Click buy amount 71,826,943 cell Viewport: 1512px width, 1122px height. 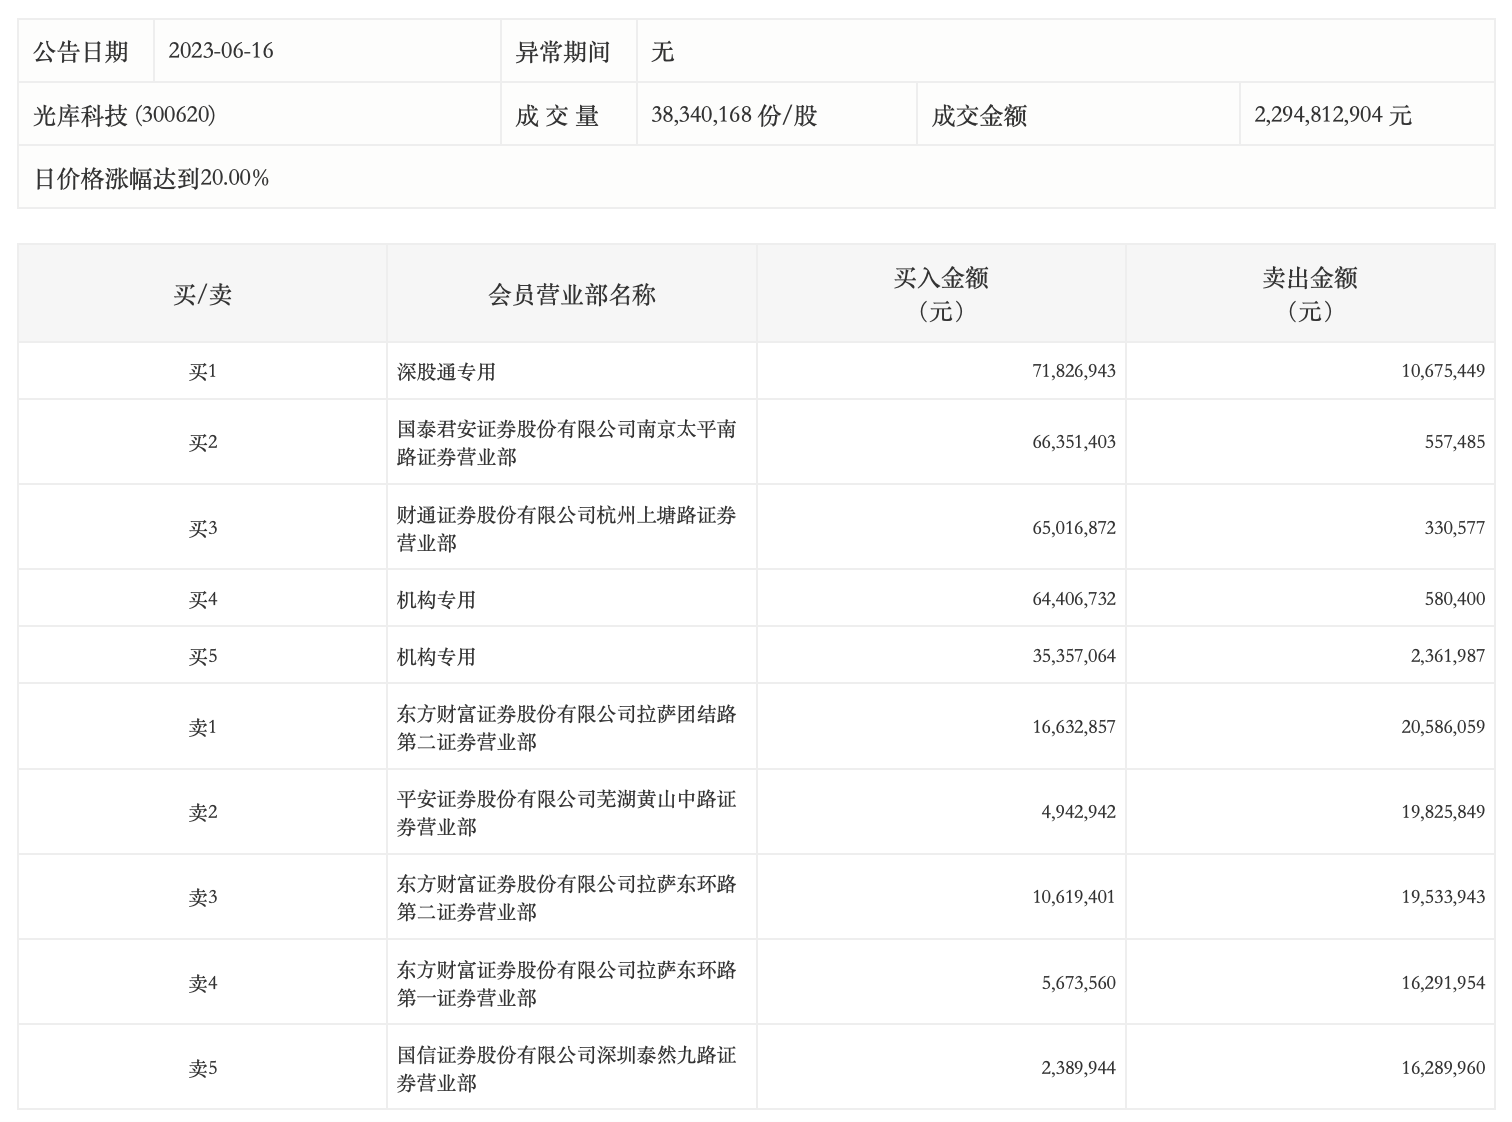coord(1073,371)
